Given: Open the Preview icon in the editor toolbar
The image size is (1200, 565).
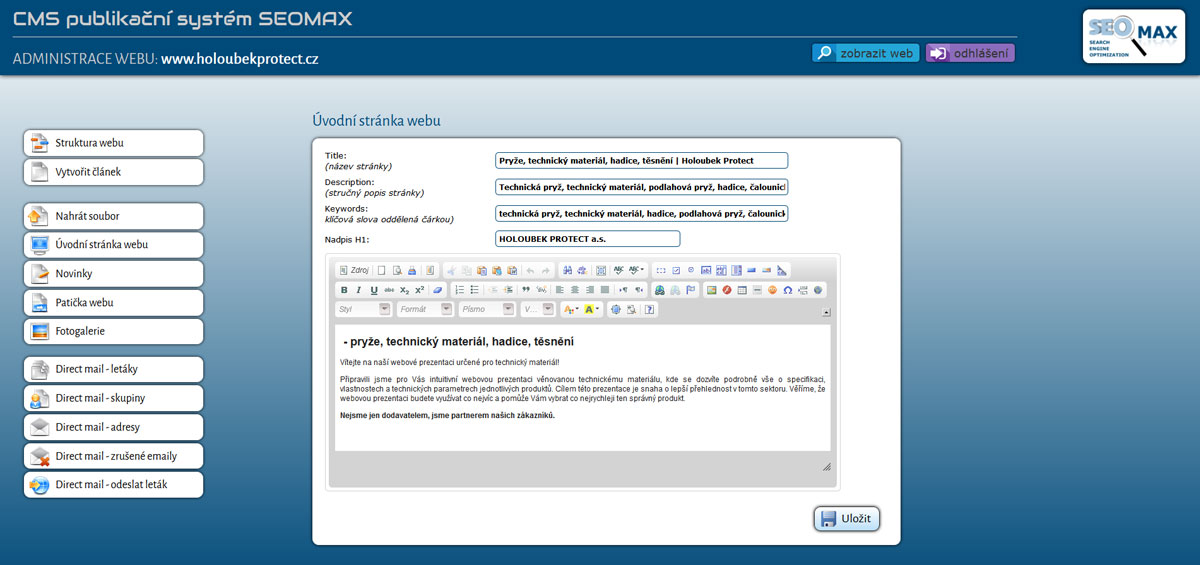Looking at the screenshot, I should pyautogui.click(x=397, y=270).
